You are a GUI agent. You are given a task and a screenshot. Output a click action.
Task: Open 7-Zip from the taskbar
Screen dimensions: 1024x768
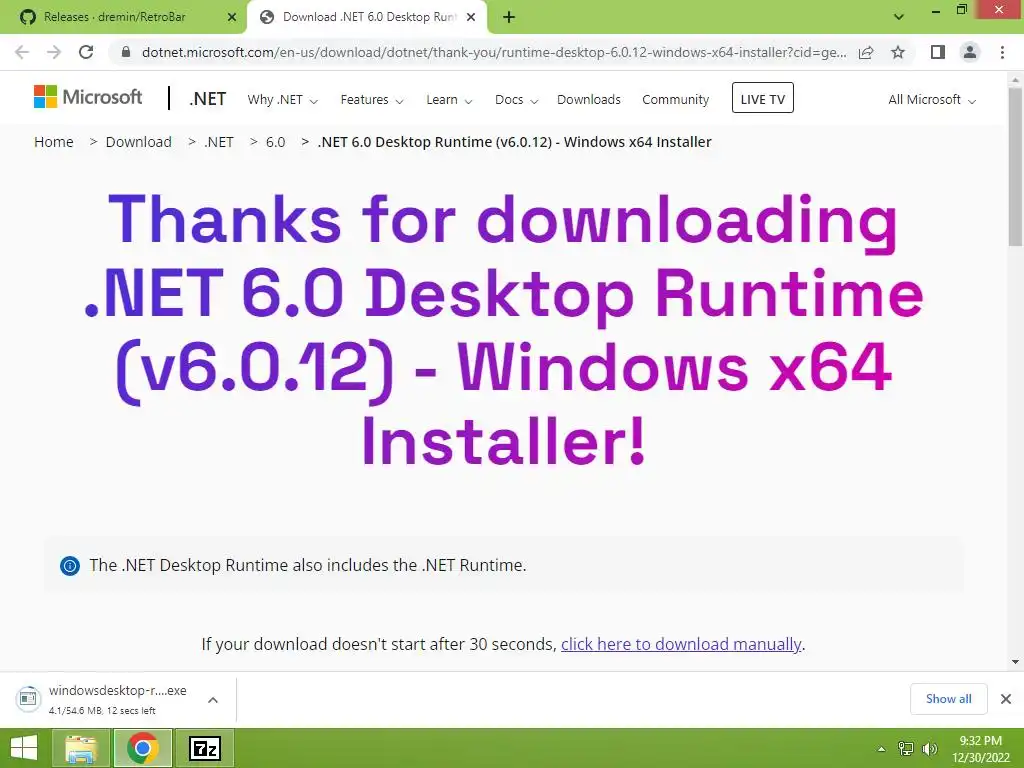(205, 748)
